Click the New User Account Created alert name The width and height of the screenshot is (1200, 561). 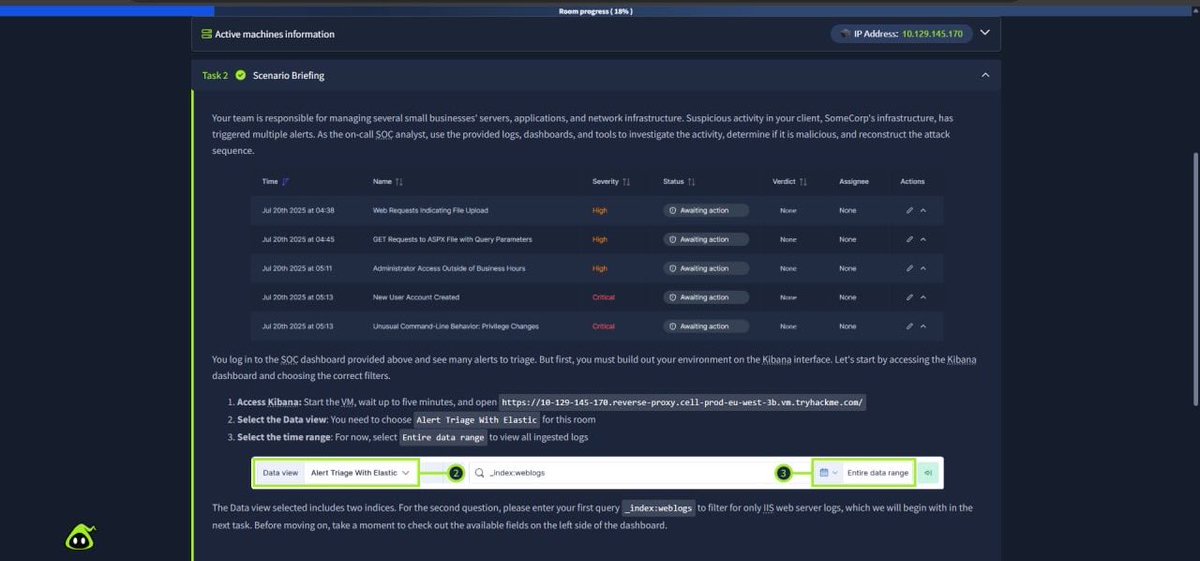coord(416,298)
